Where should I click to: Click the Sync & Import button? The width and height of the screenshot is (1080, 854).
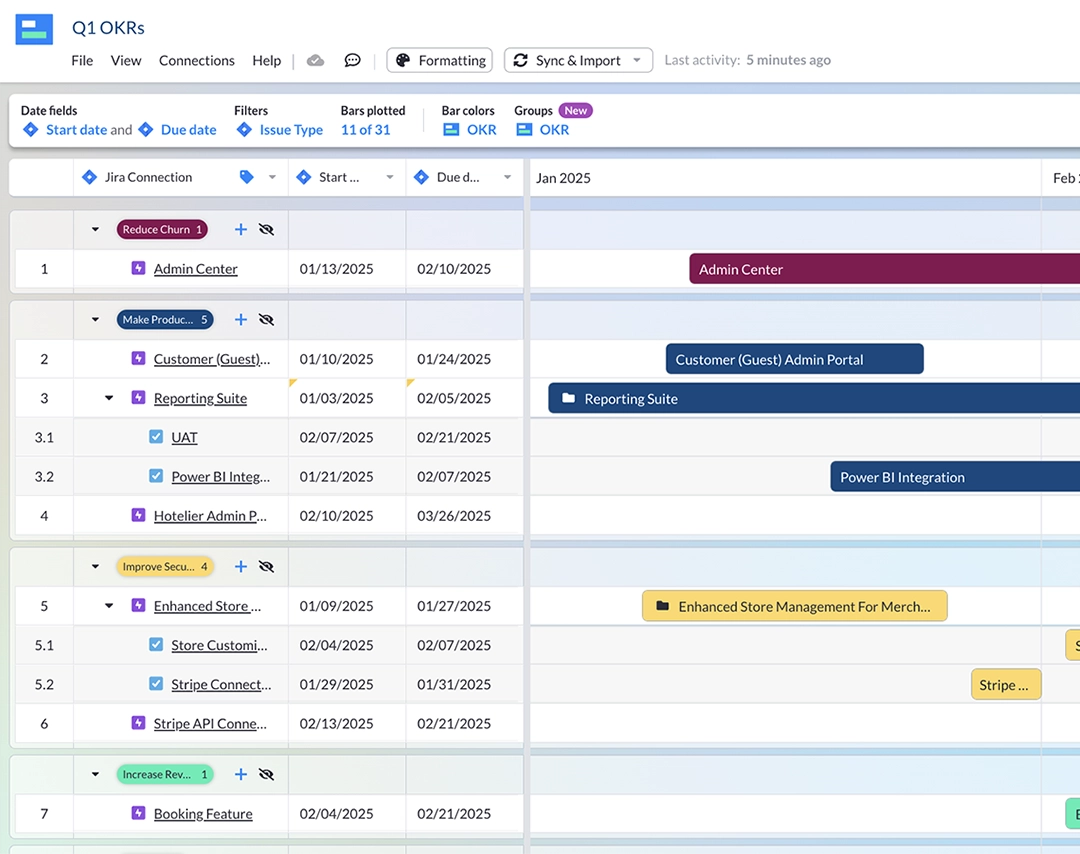579,60
